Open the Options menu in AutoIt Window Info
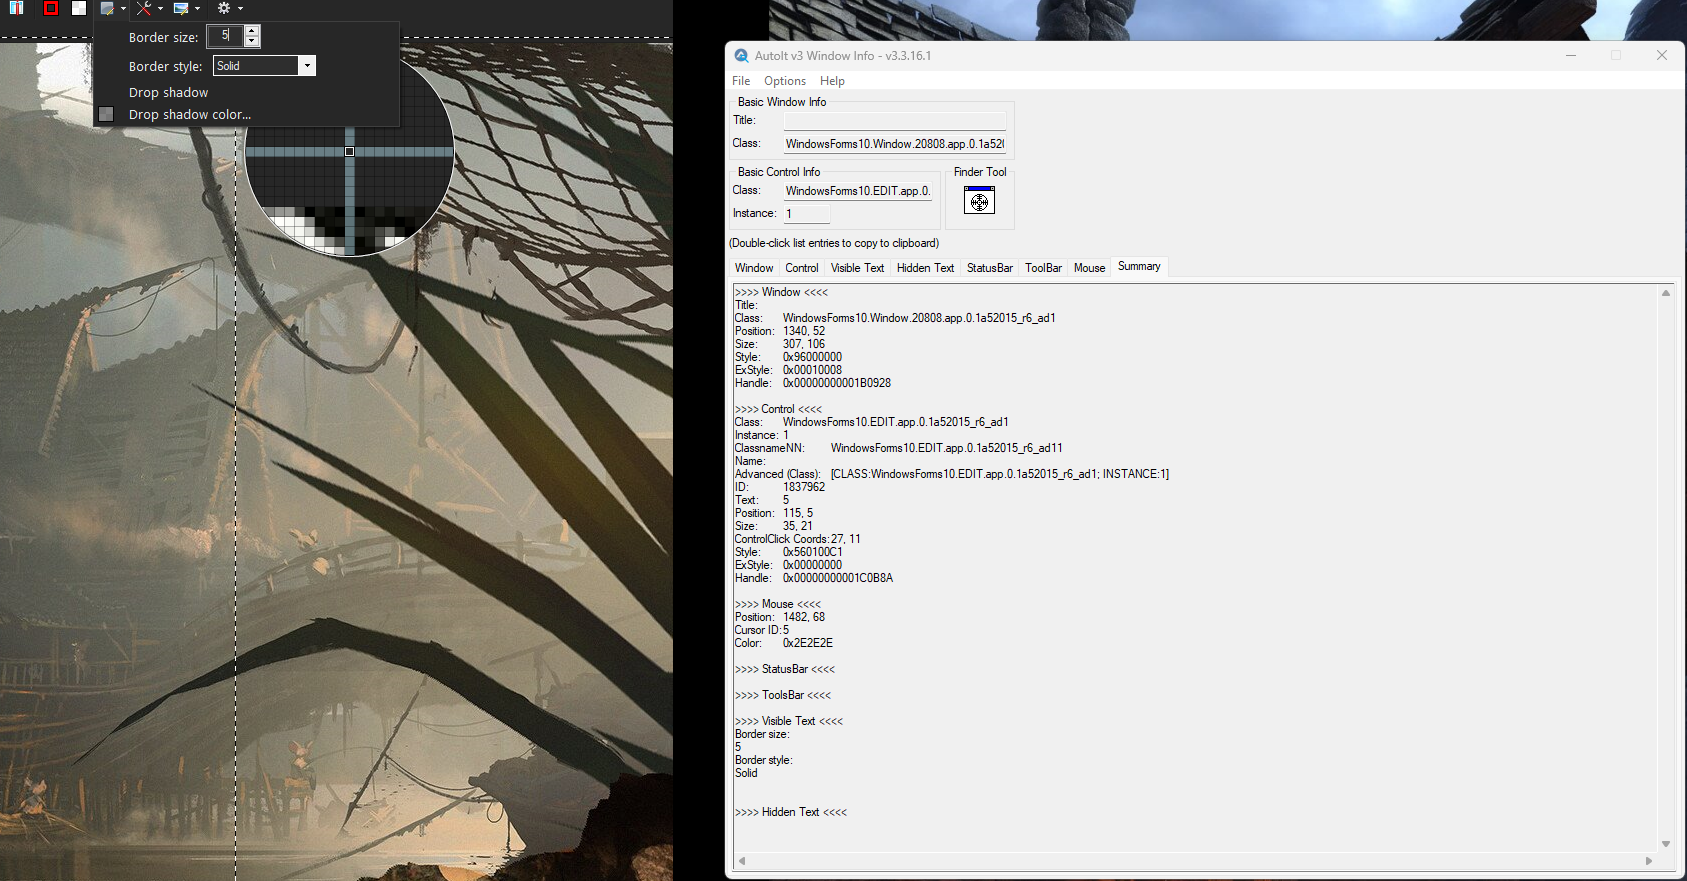 click(785, 81)
